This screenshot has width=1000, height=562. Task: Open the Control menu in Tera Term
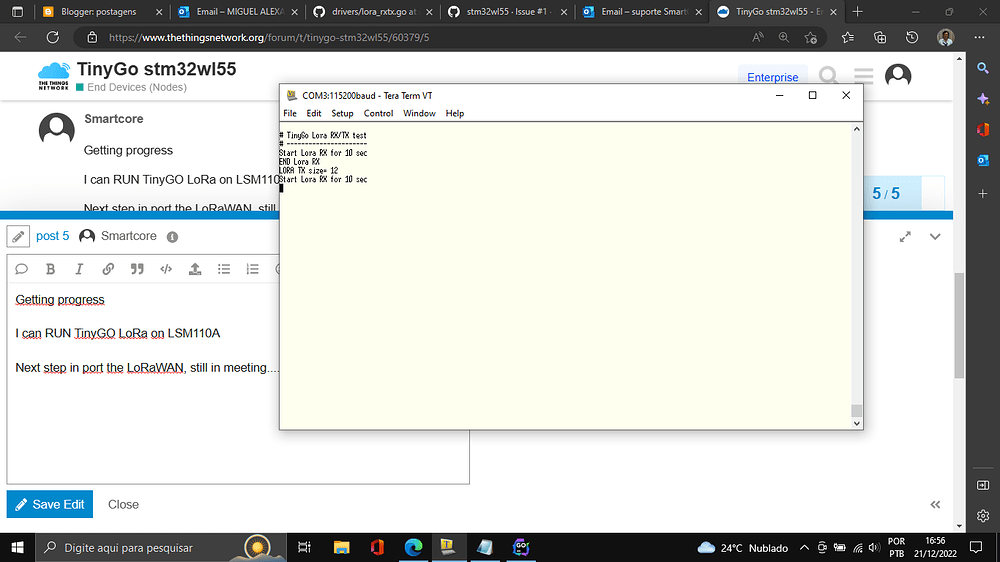point(378,114)
